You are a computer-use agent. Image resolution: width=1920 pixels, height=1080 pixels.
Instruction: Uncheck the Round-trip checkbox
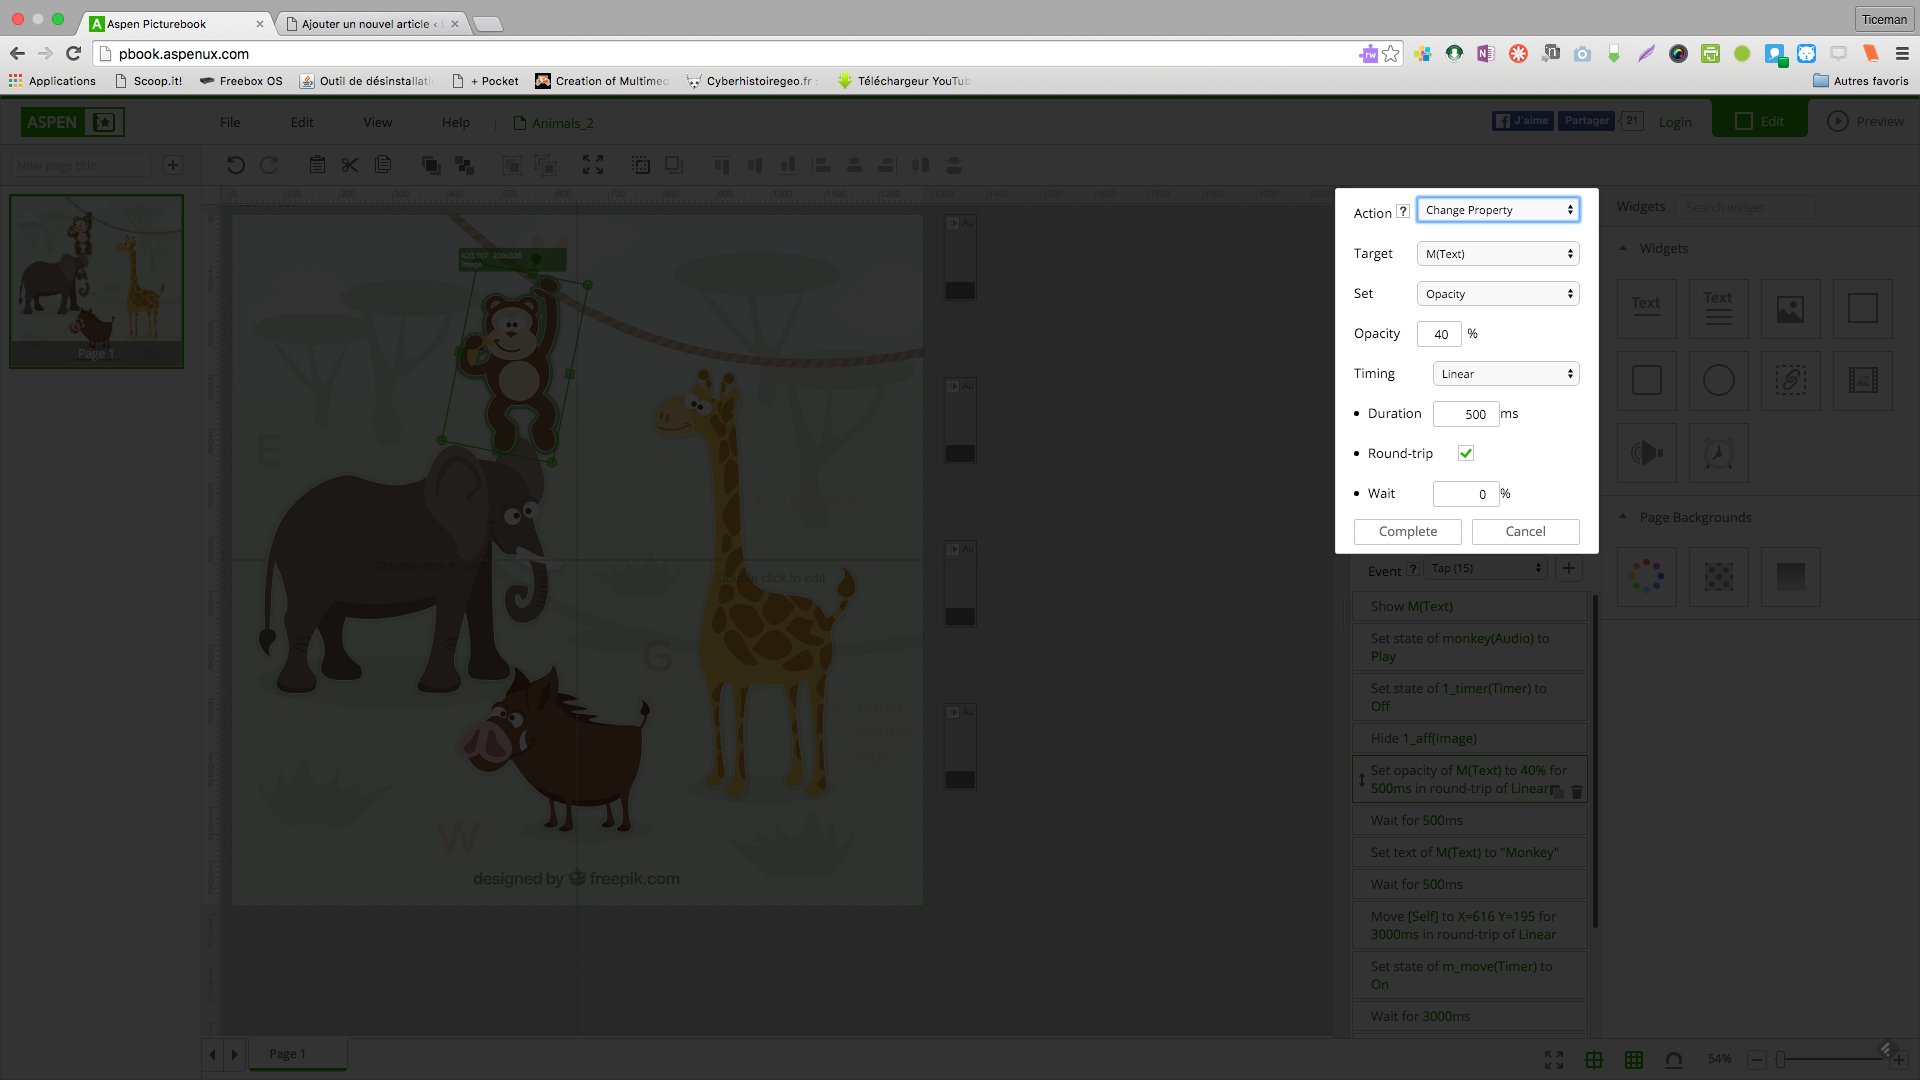(1466, 453)
